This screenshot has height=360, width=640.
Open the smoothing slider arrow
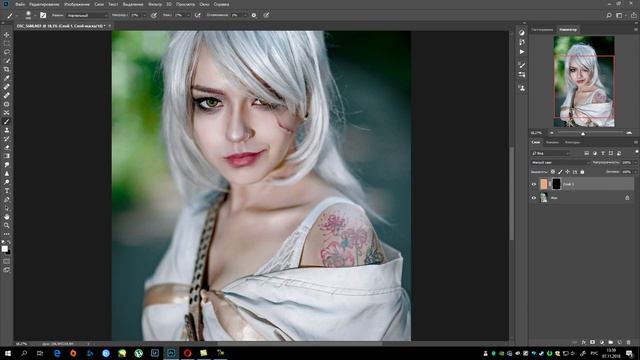[x=245, y=15]
